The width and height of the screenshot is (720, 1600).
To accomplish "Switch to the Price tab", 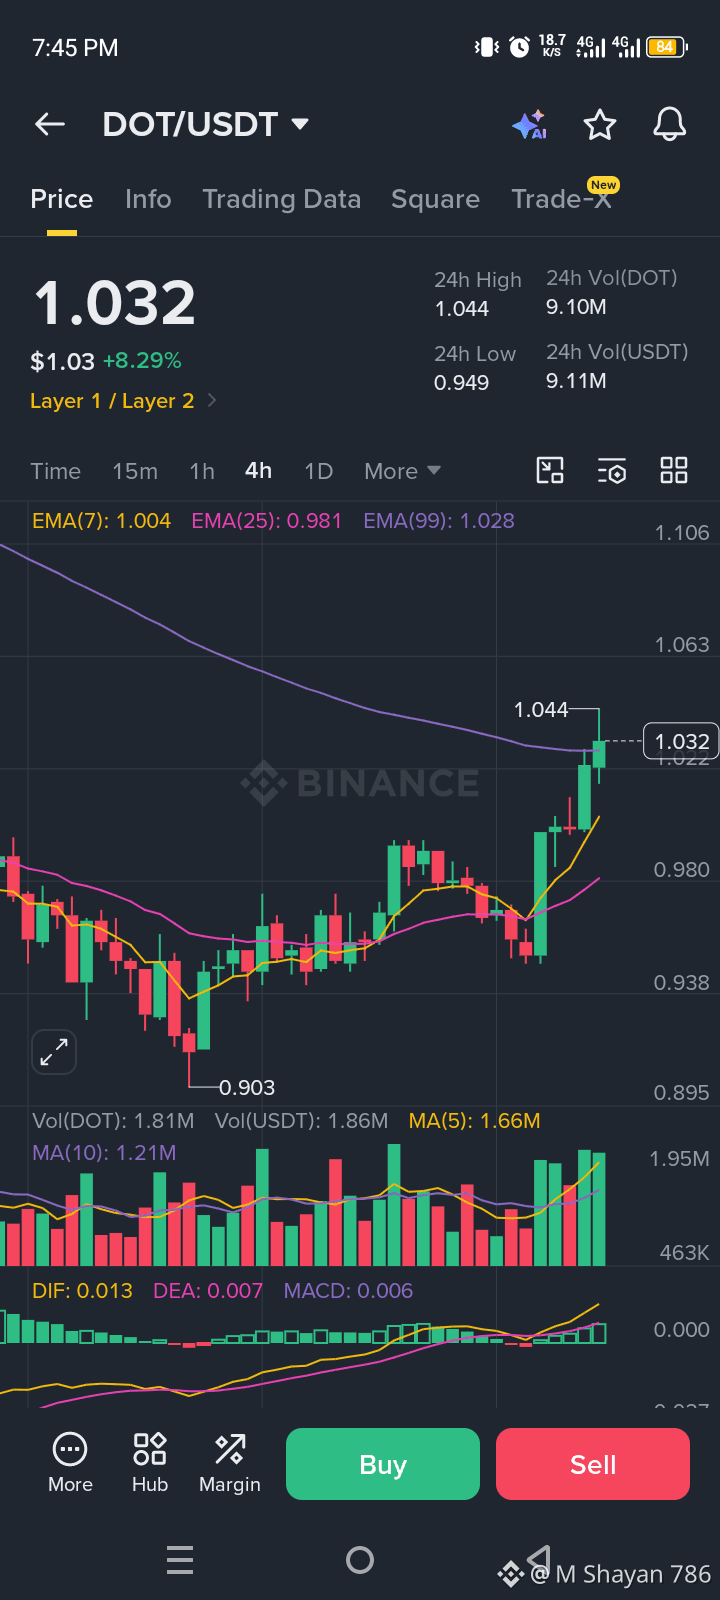I will click(62, 199).
